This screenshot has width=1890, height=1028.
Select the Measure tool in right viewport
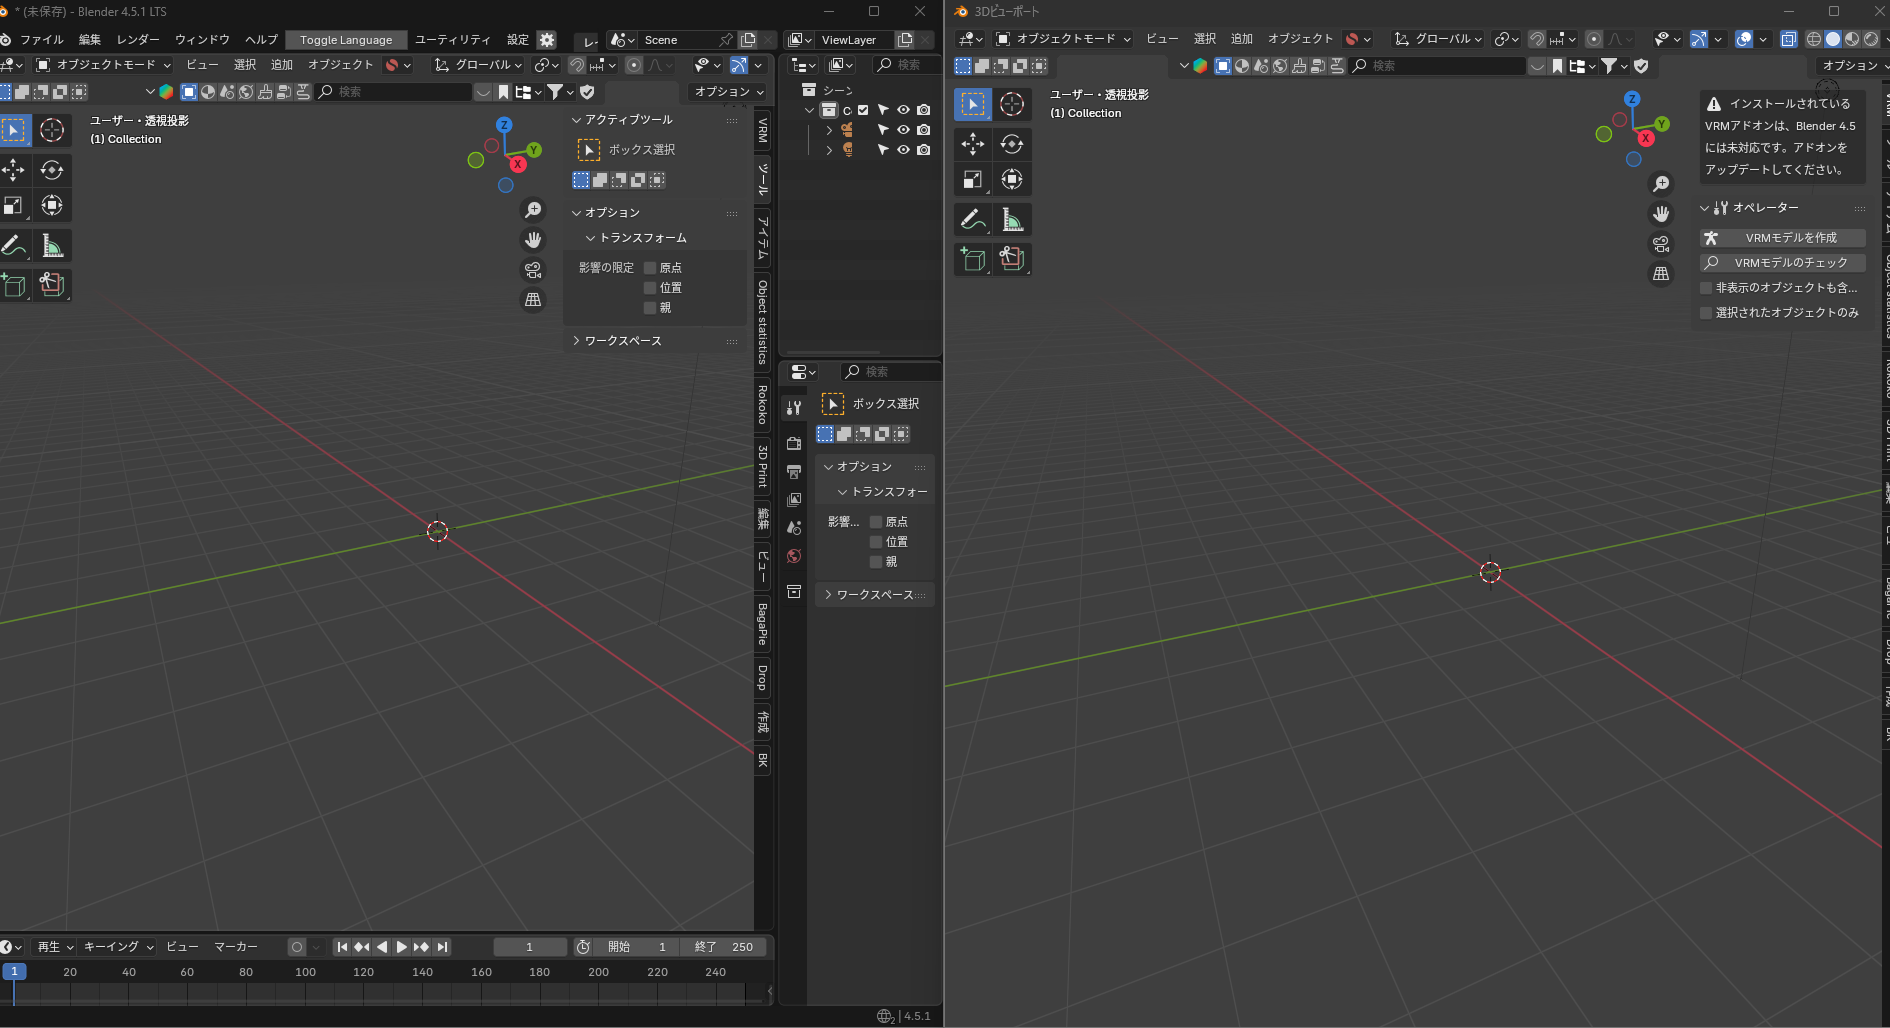pyautogui.click(x=1012, y=220)
